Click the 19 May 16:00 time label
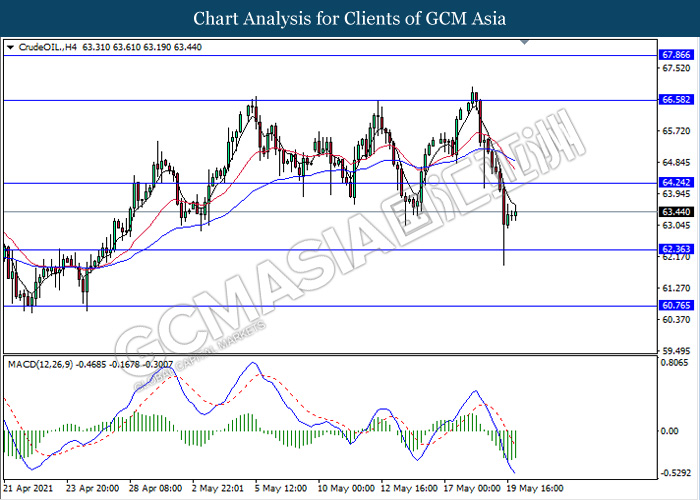This screenshot has height=500, width=700. tap(535, 488)
